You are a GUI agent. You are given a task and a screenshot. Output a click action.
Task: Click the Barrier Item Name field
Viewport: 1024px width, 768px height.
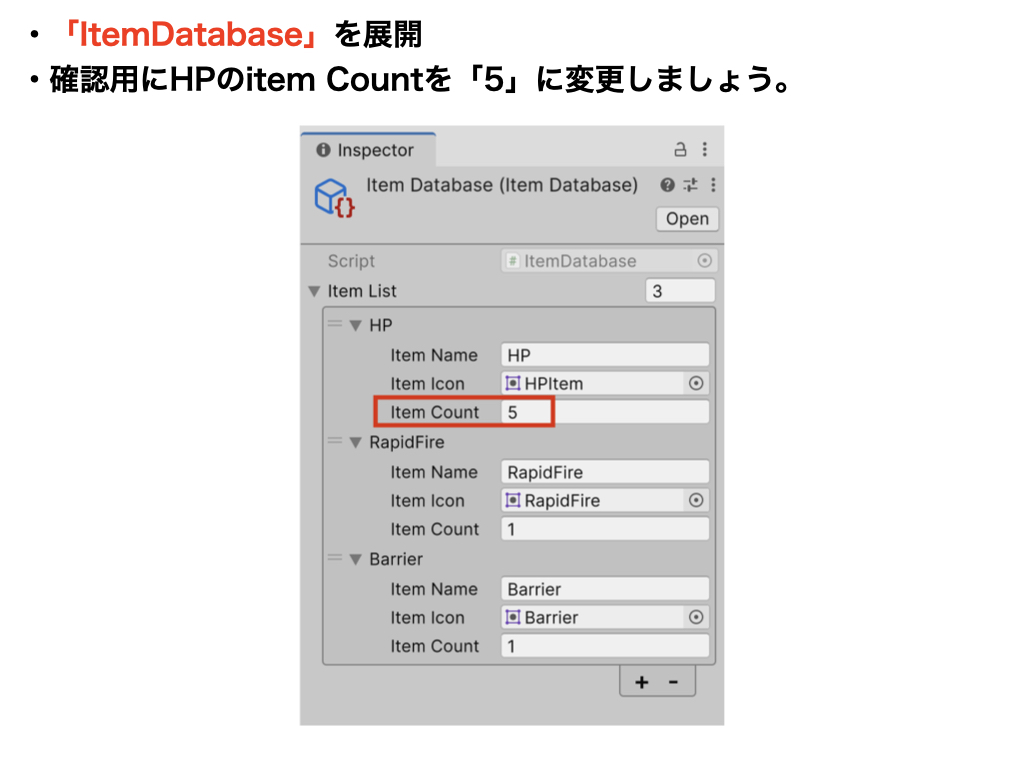(x=605, y=588)
